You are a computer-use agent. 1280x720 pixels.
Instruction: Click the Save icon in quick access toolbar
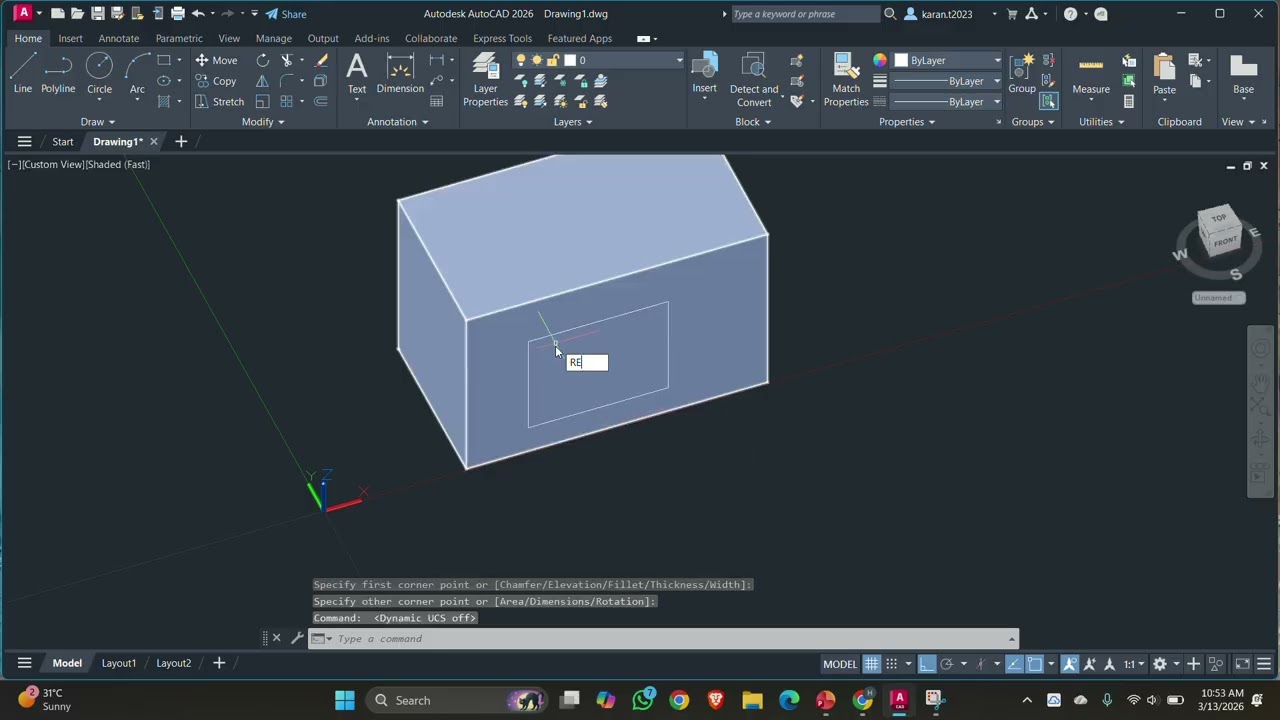[97, 14]
